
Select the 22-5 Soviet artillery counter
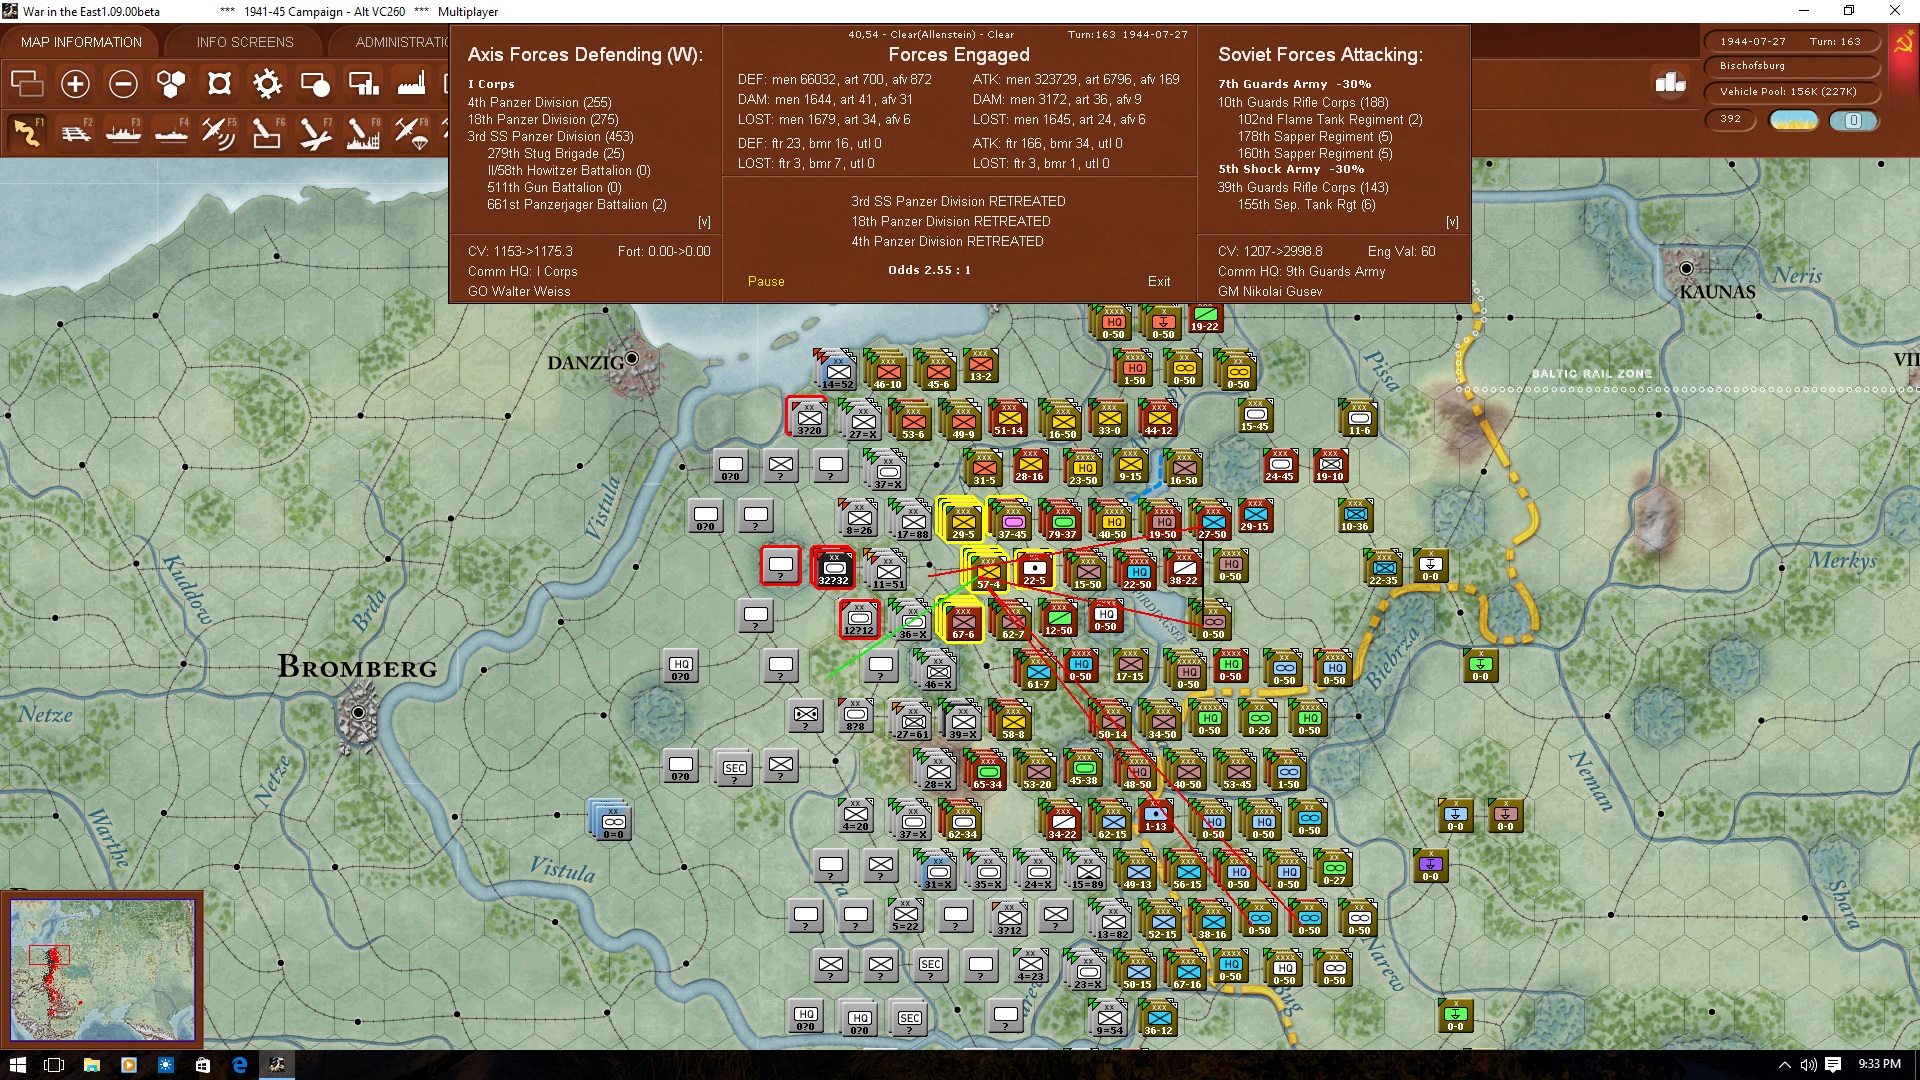tap(1034, 569)
